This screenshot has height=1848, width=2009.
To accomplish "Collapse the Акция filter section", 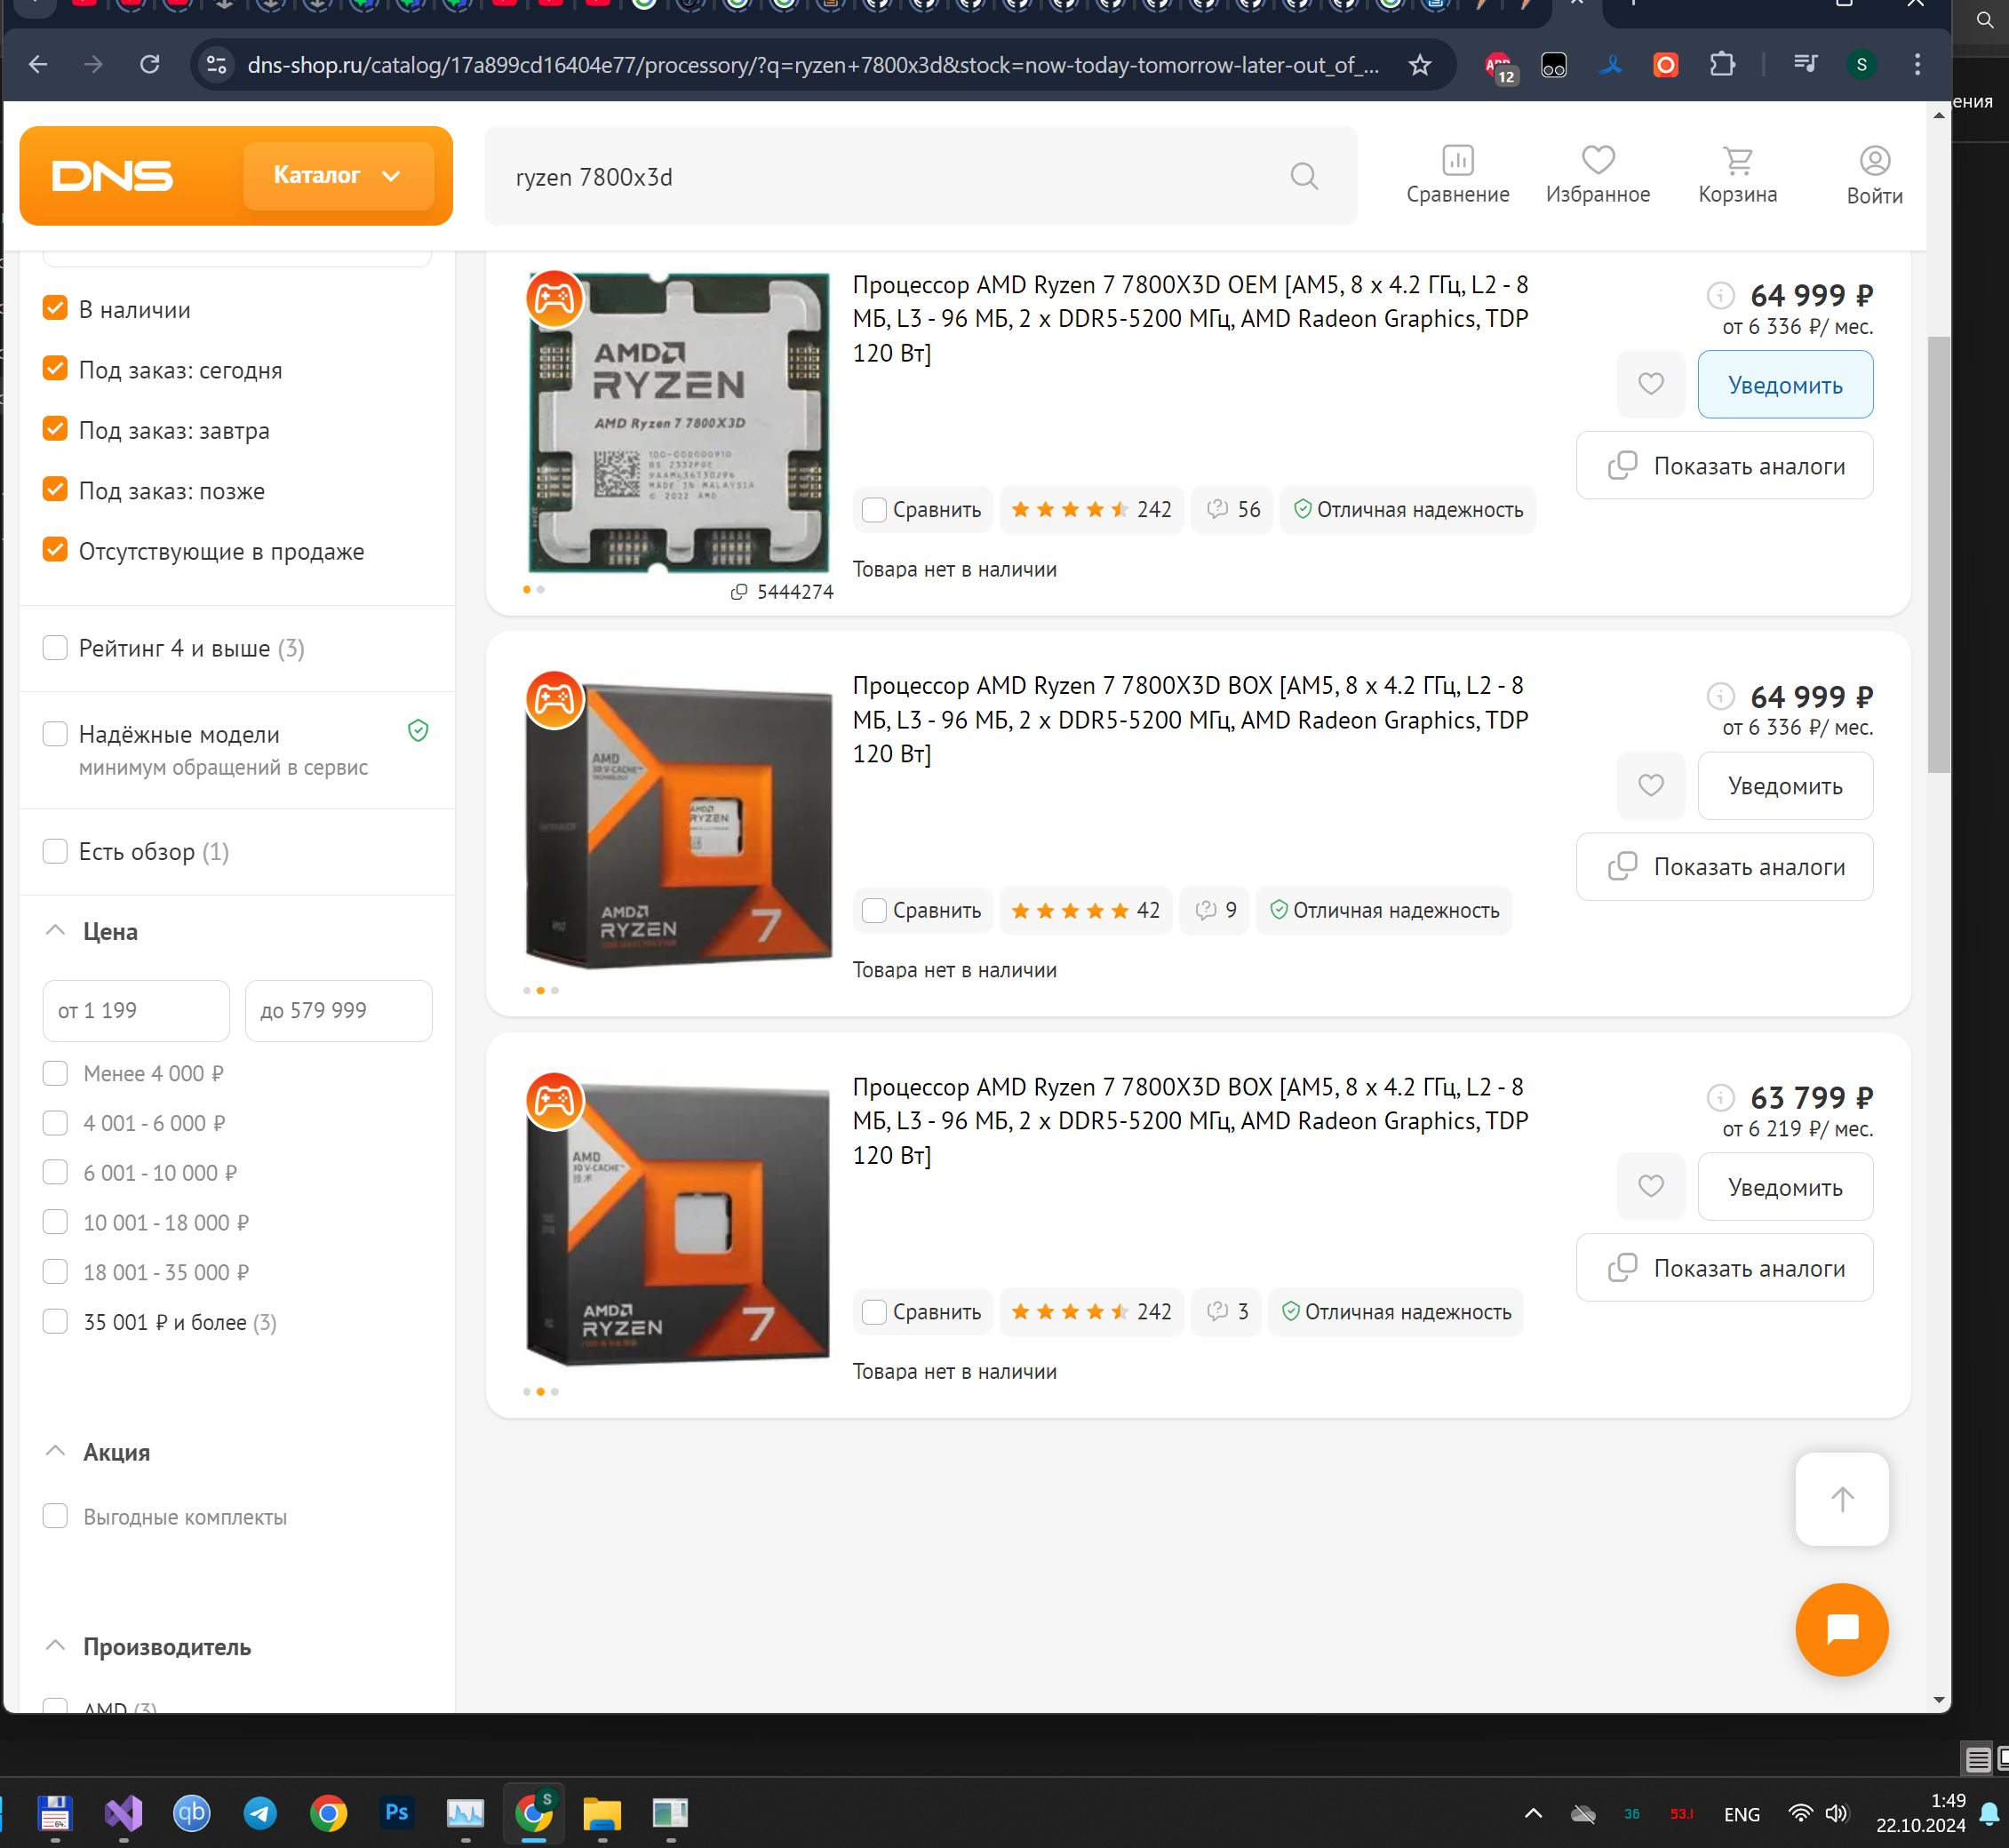I will click(56, 1451).
